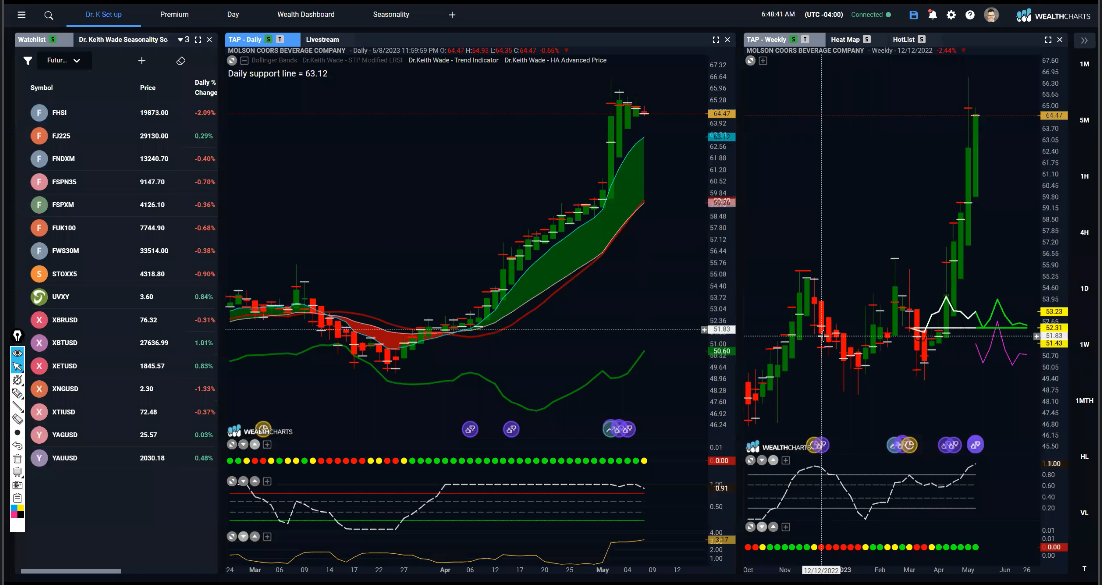Open the settings gear
The height and width of the screenshot is (585, 1102).
click(951, 15)
